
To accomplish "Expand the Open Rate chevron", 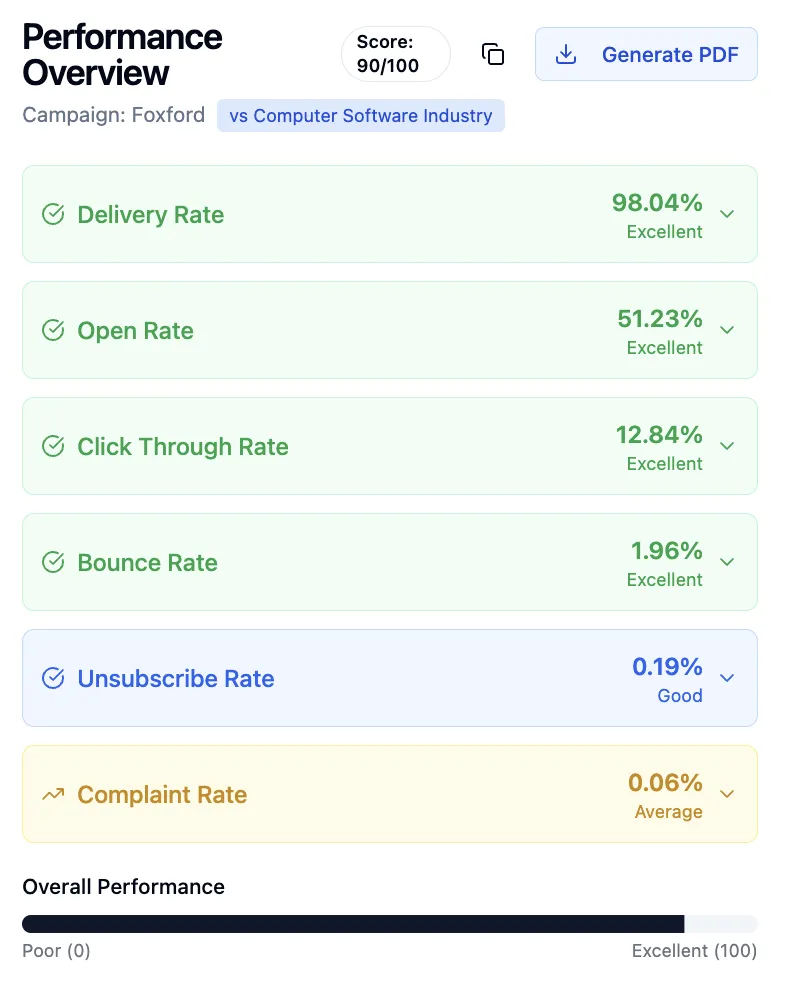I will point(727,330).
